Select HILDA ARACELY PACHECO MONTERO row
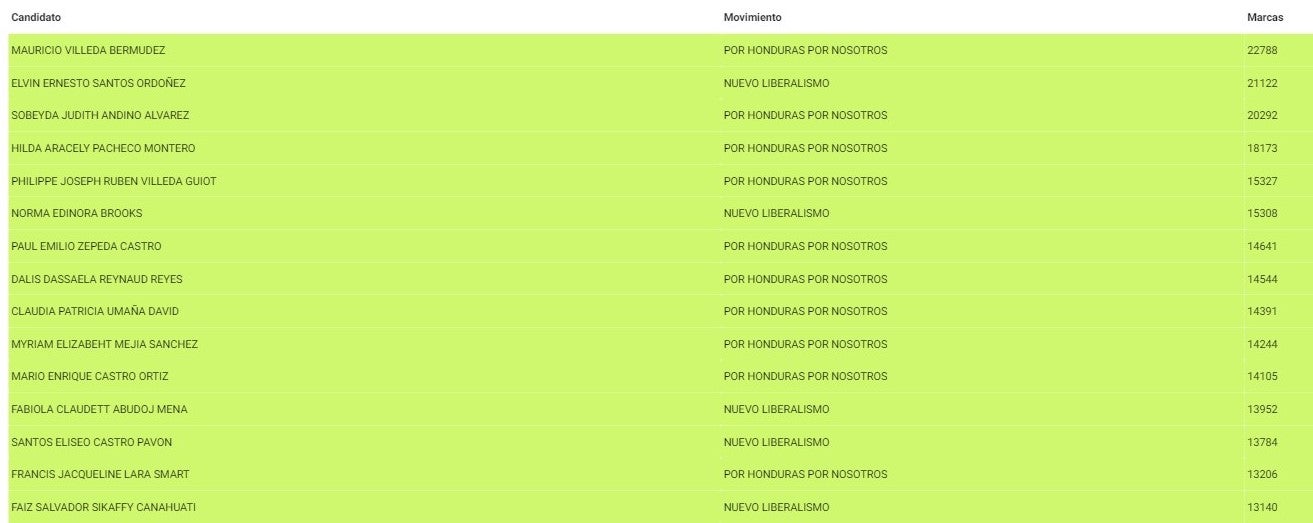The width and height of the screenshot is (1313, 523). point(103,148)
